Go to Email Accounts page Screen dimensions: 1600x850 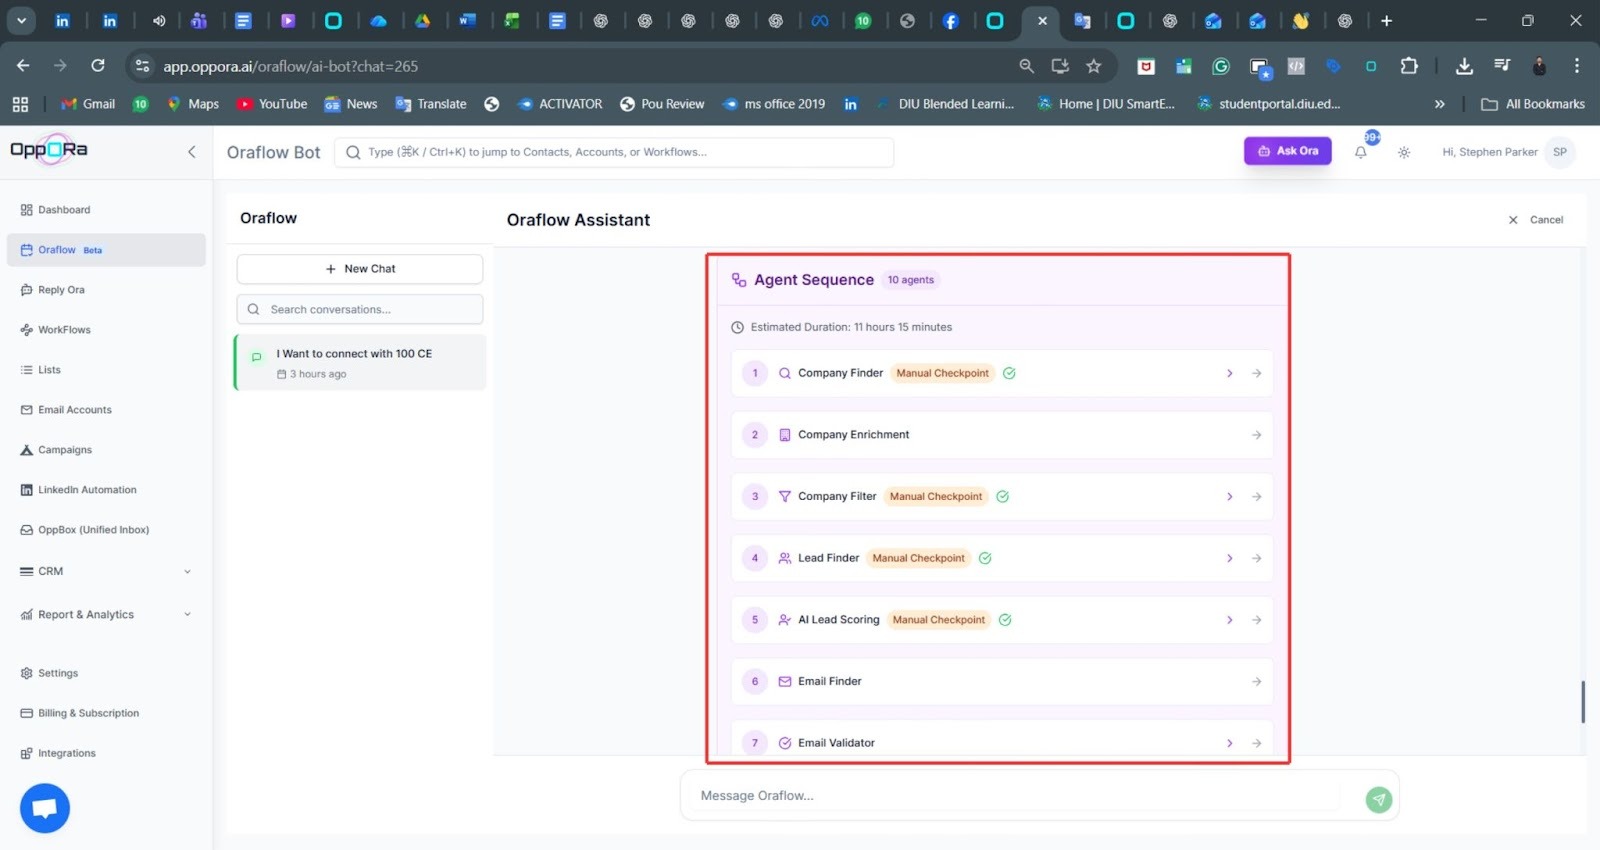pyautogui.click(x=74, y=410)
